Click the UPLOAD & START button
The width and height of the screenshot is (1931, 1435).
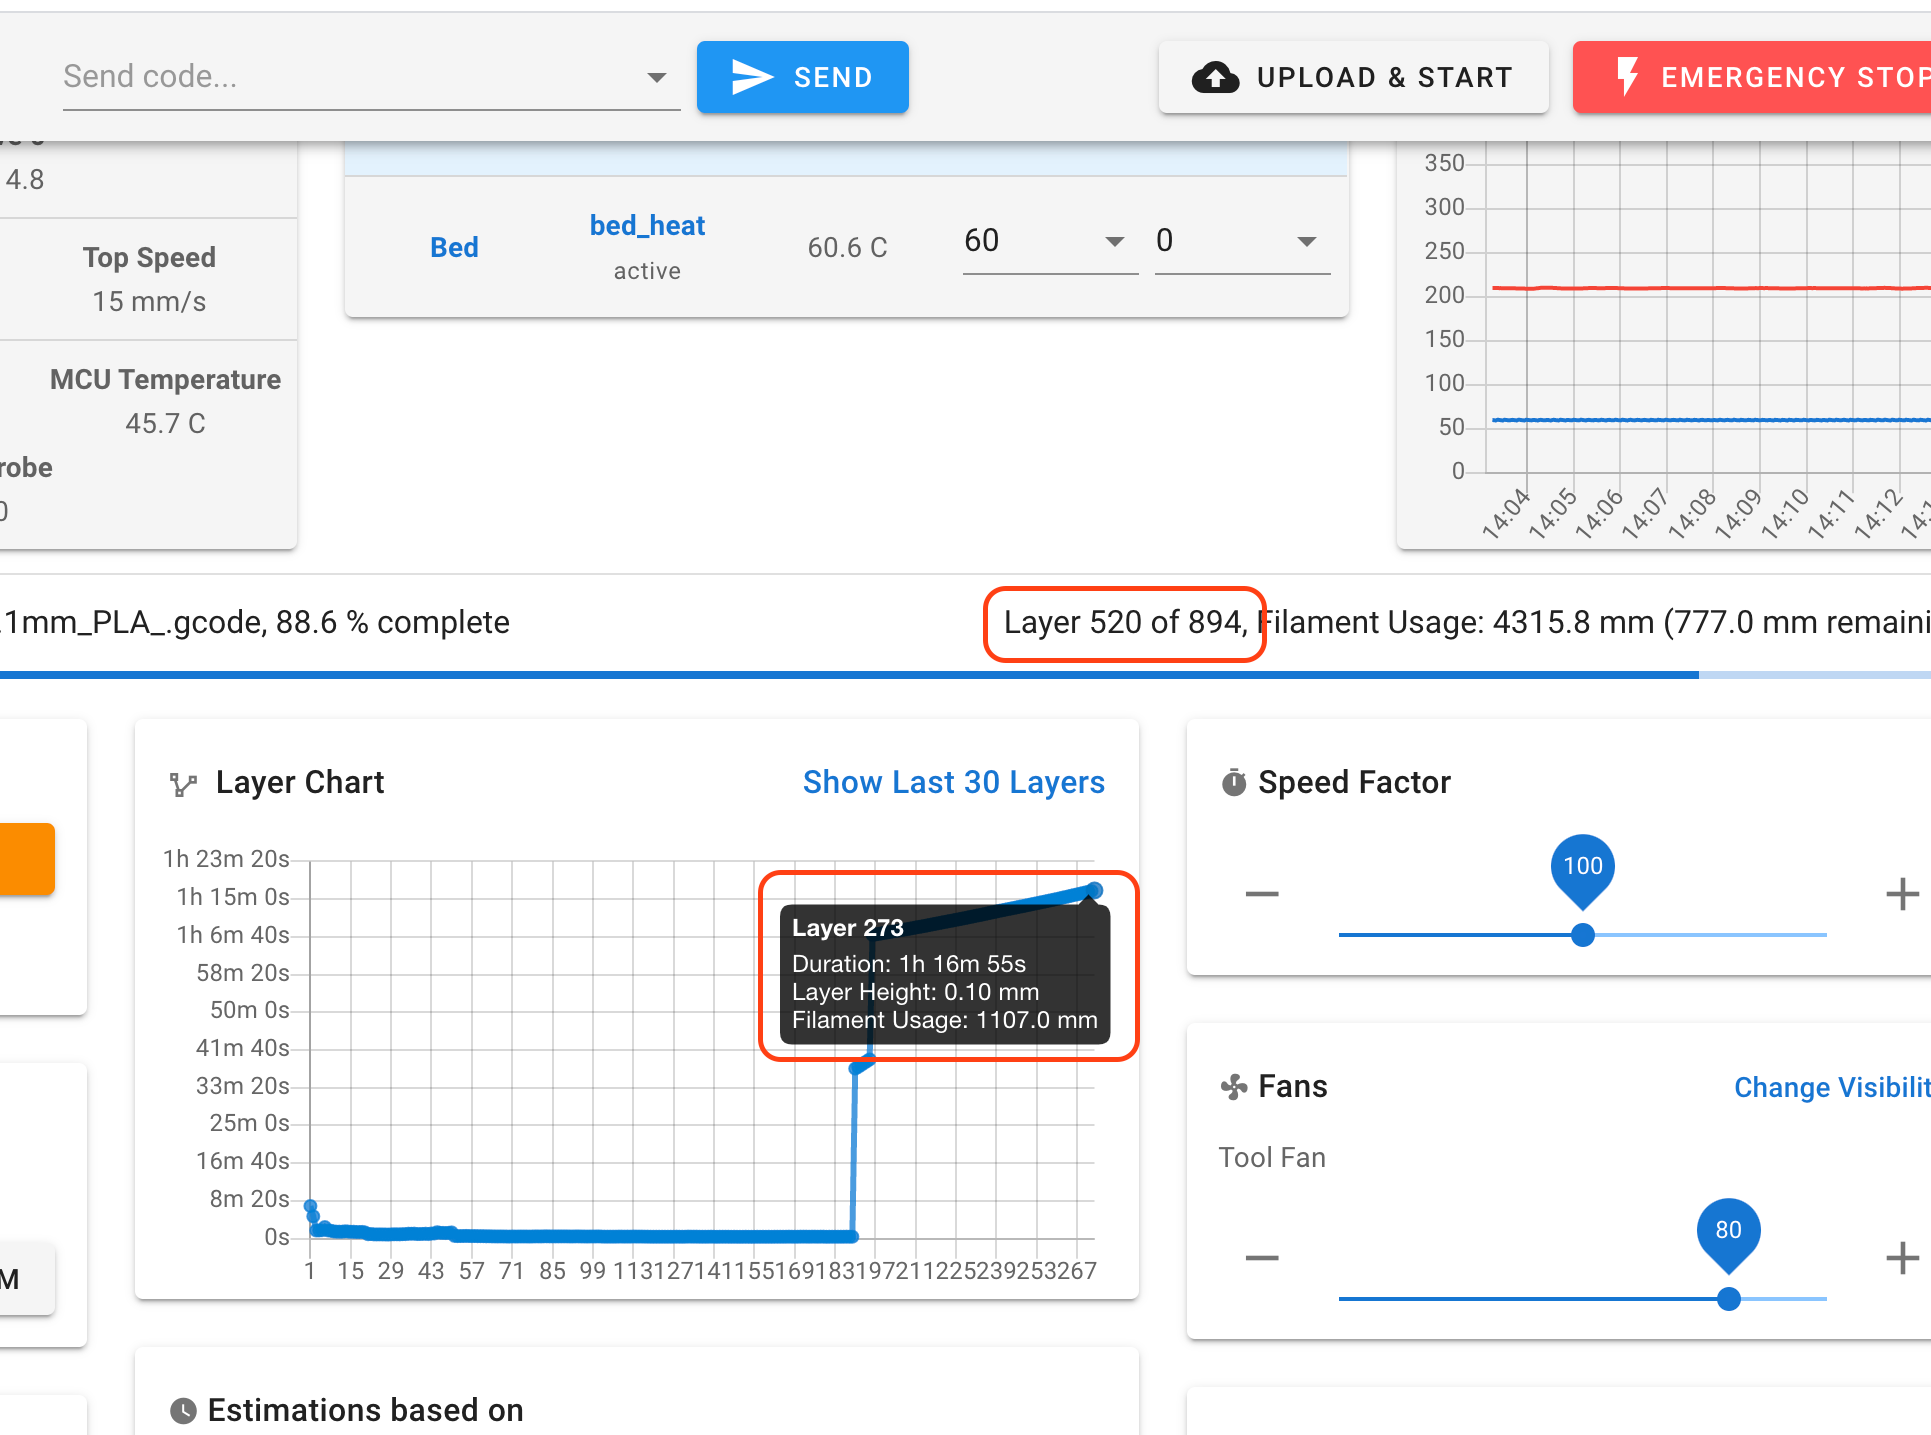(1353, 77)
